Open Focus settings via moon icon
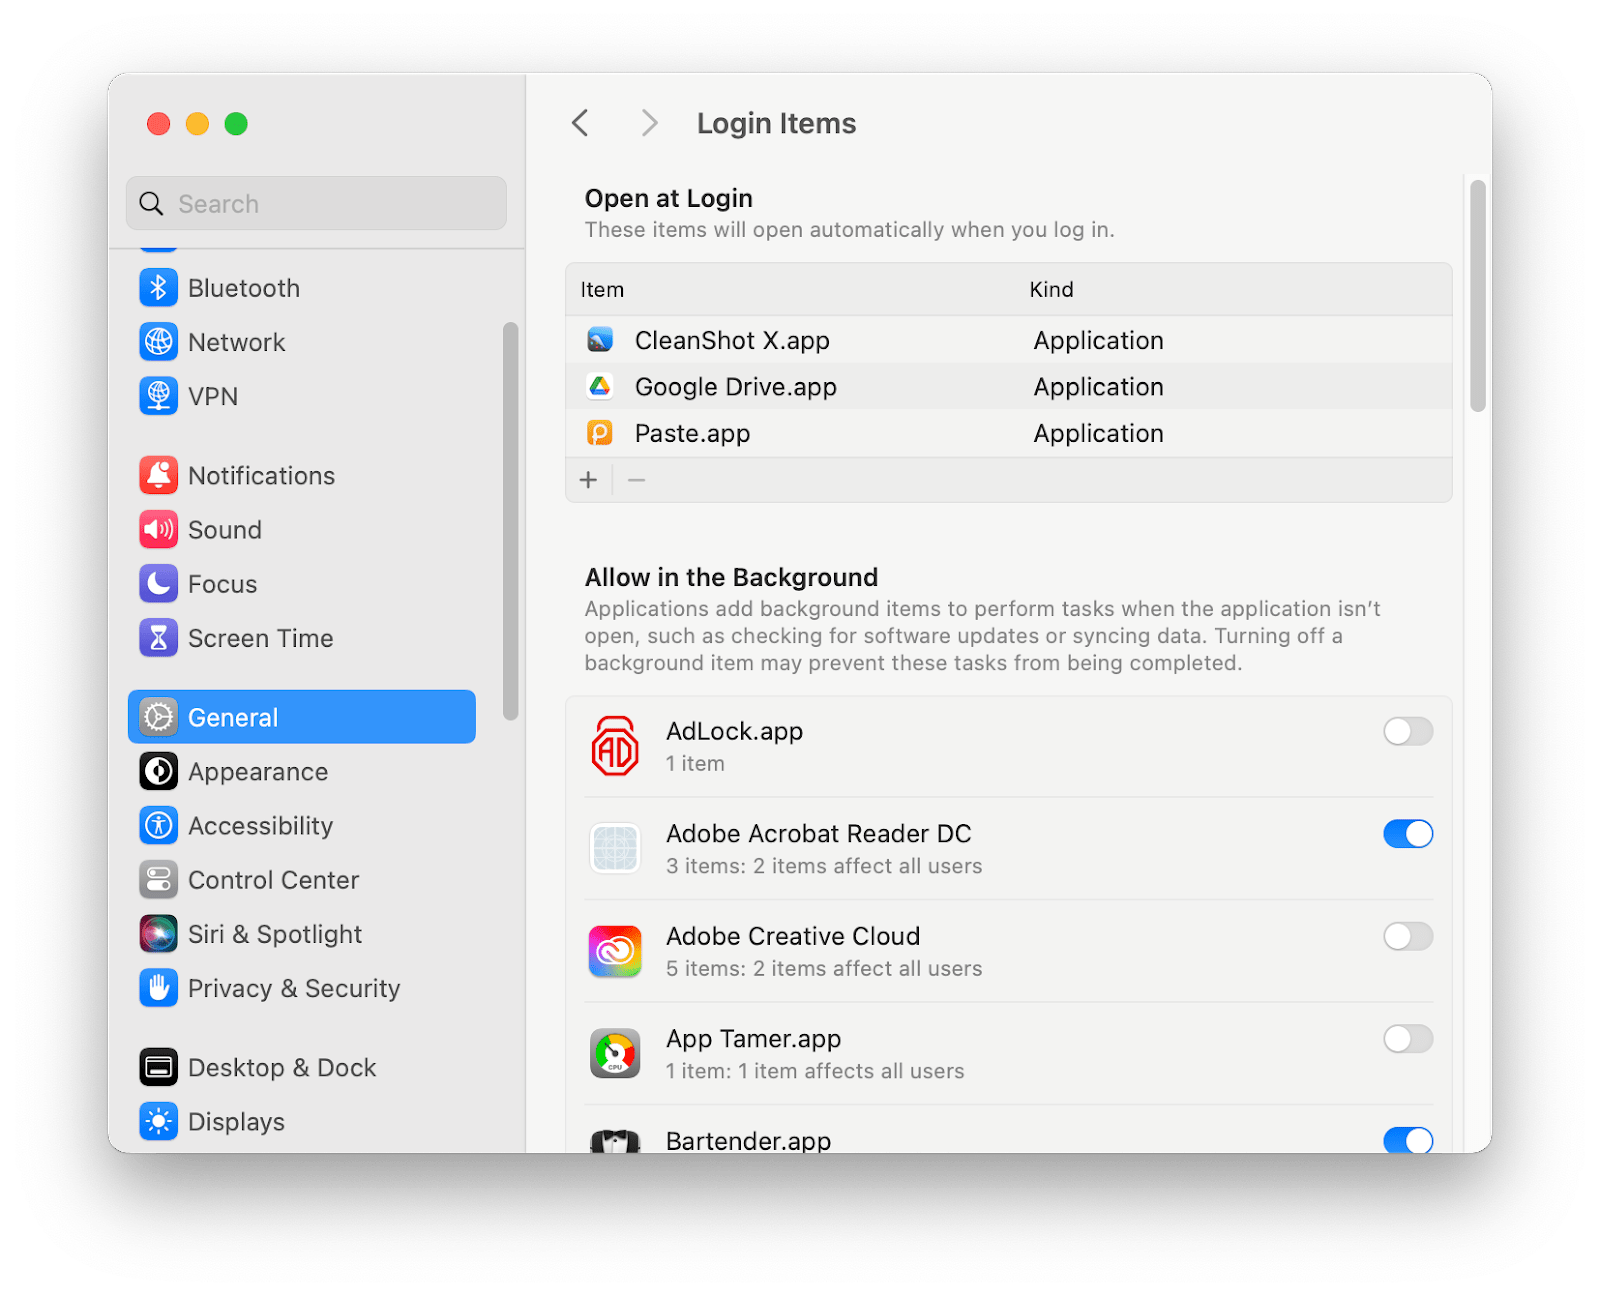The width and height of the screenshot is (1600, 1296). [158, 584]
